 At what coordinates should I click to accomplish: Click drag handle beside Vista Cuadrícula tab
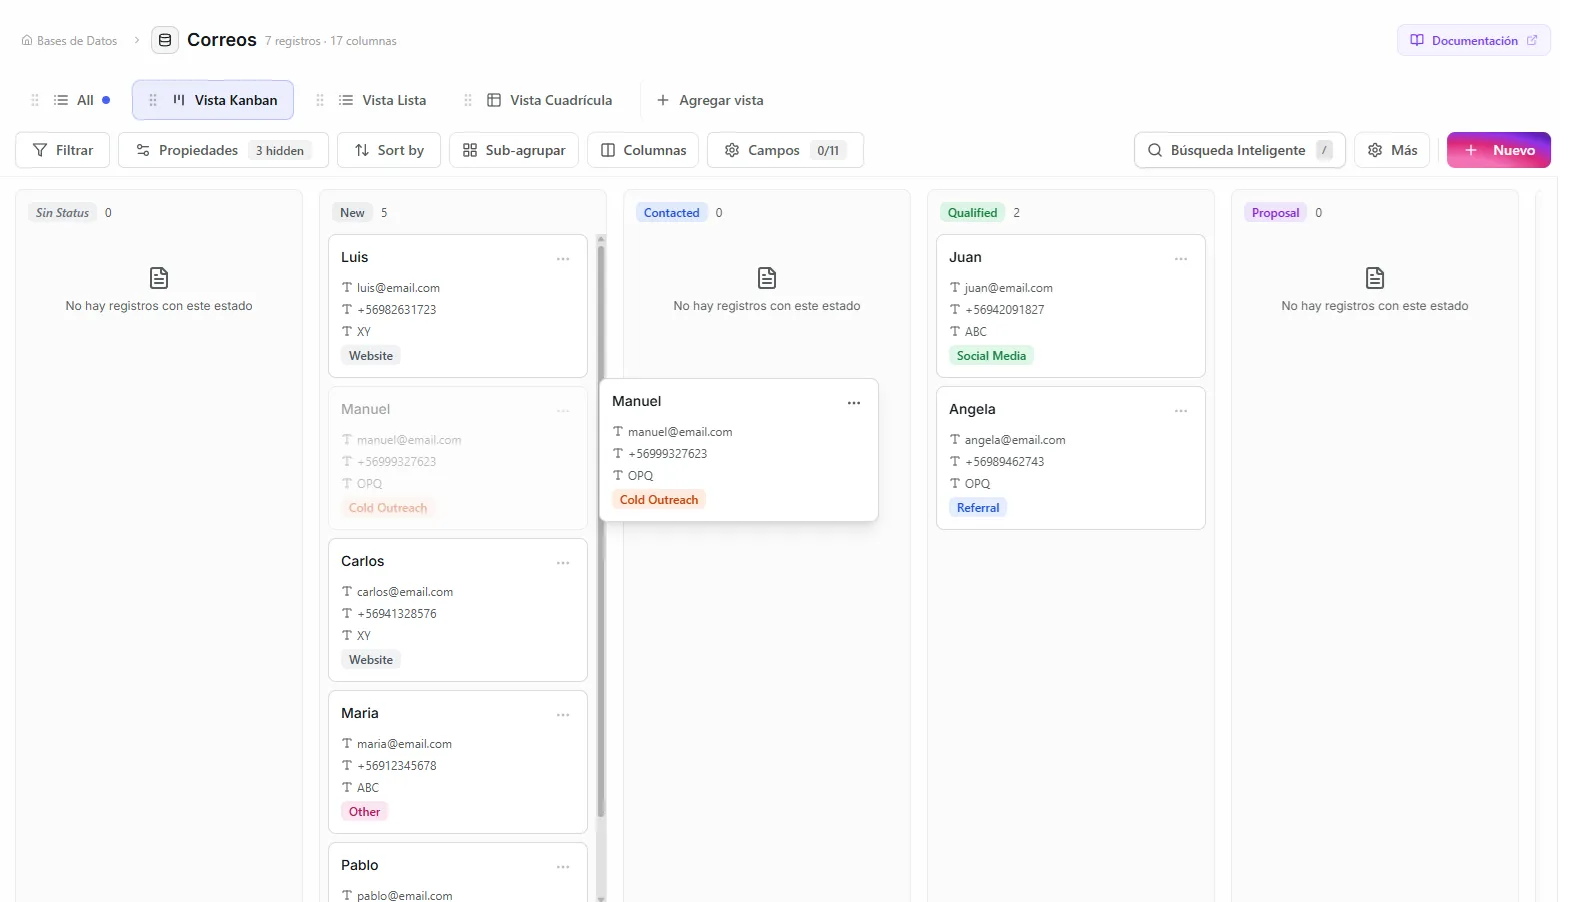tap(468, 100)
